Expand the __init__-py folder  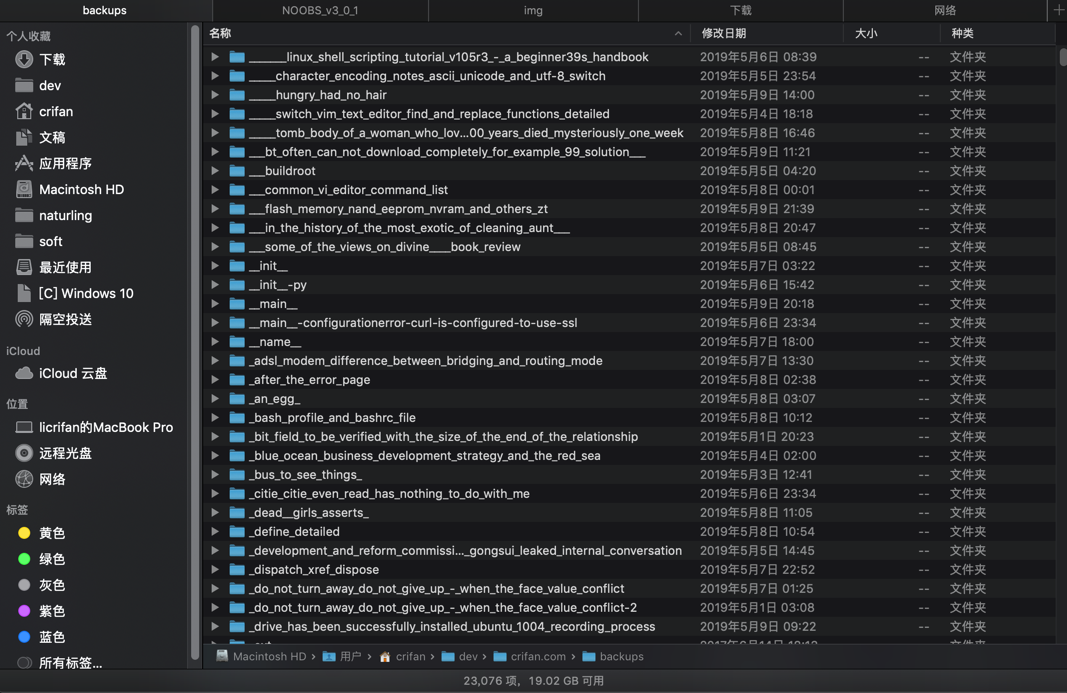[215, 285]
